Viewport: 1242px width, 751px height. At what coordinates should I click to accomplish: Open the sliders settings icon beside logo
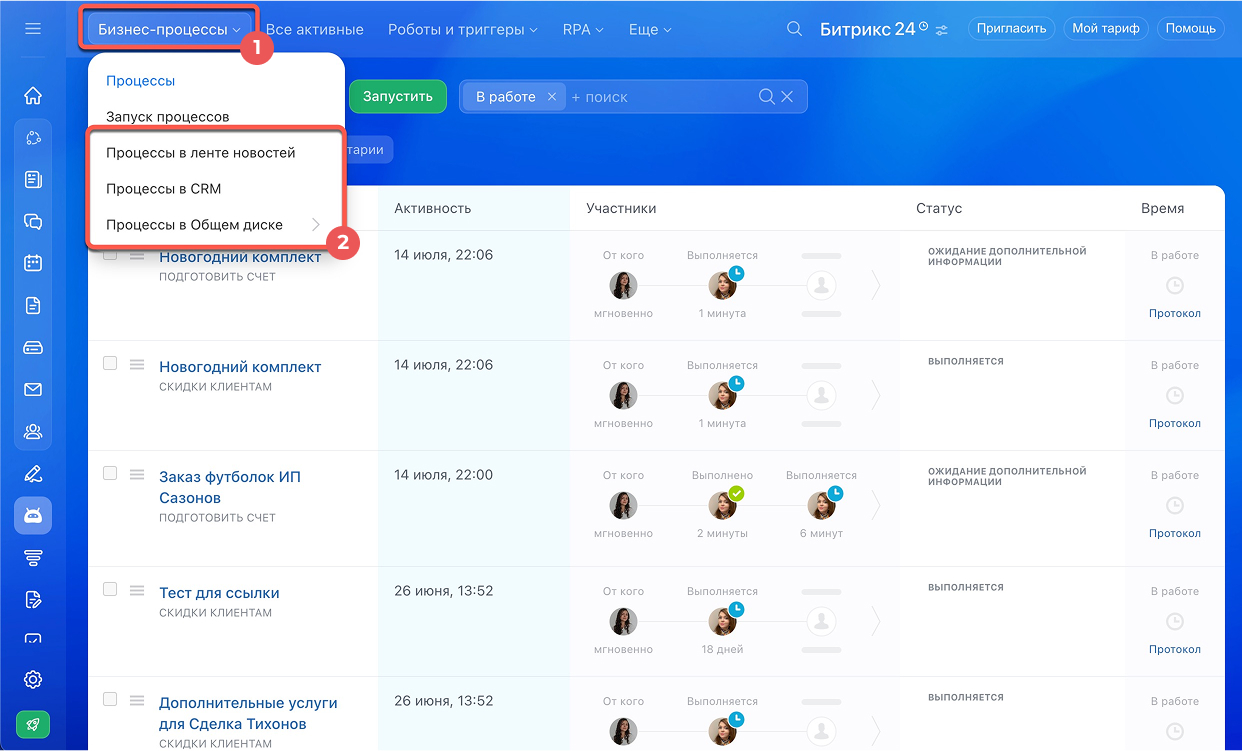pos(942,30)
